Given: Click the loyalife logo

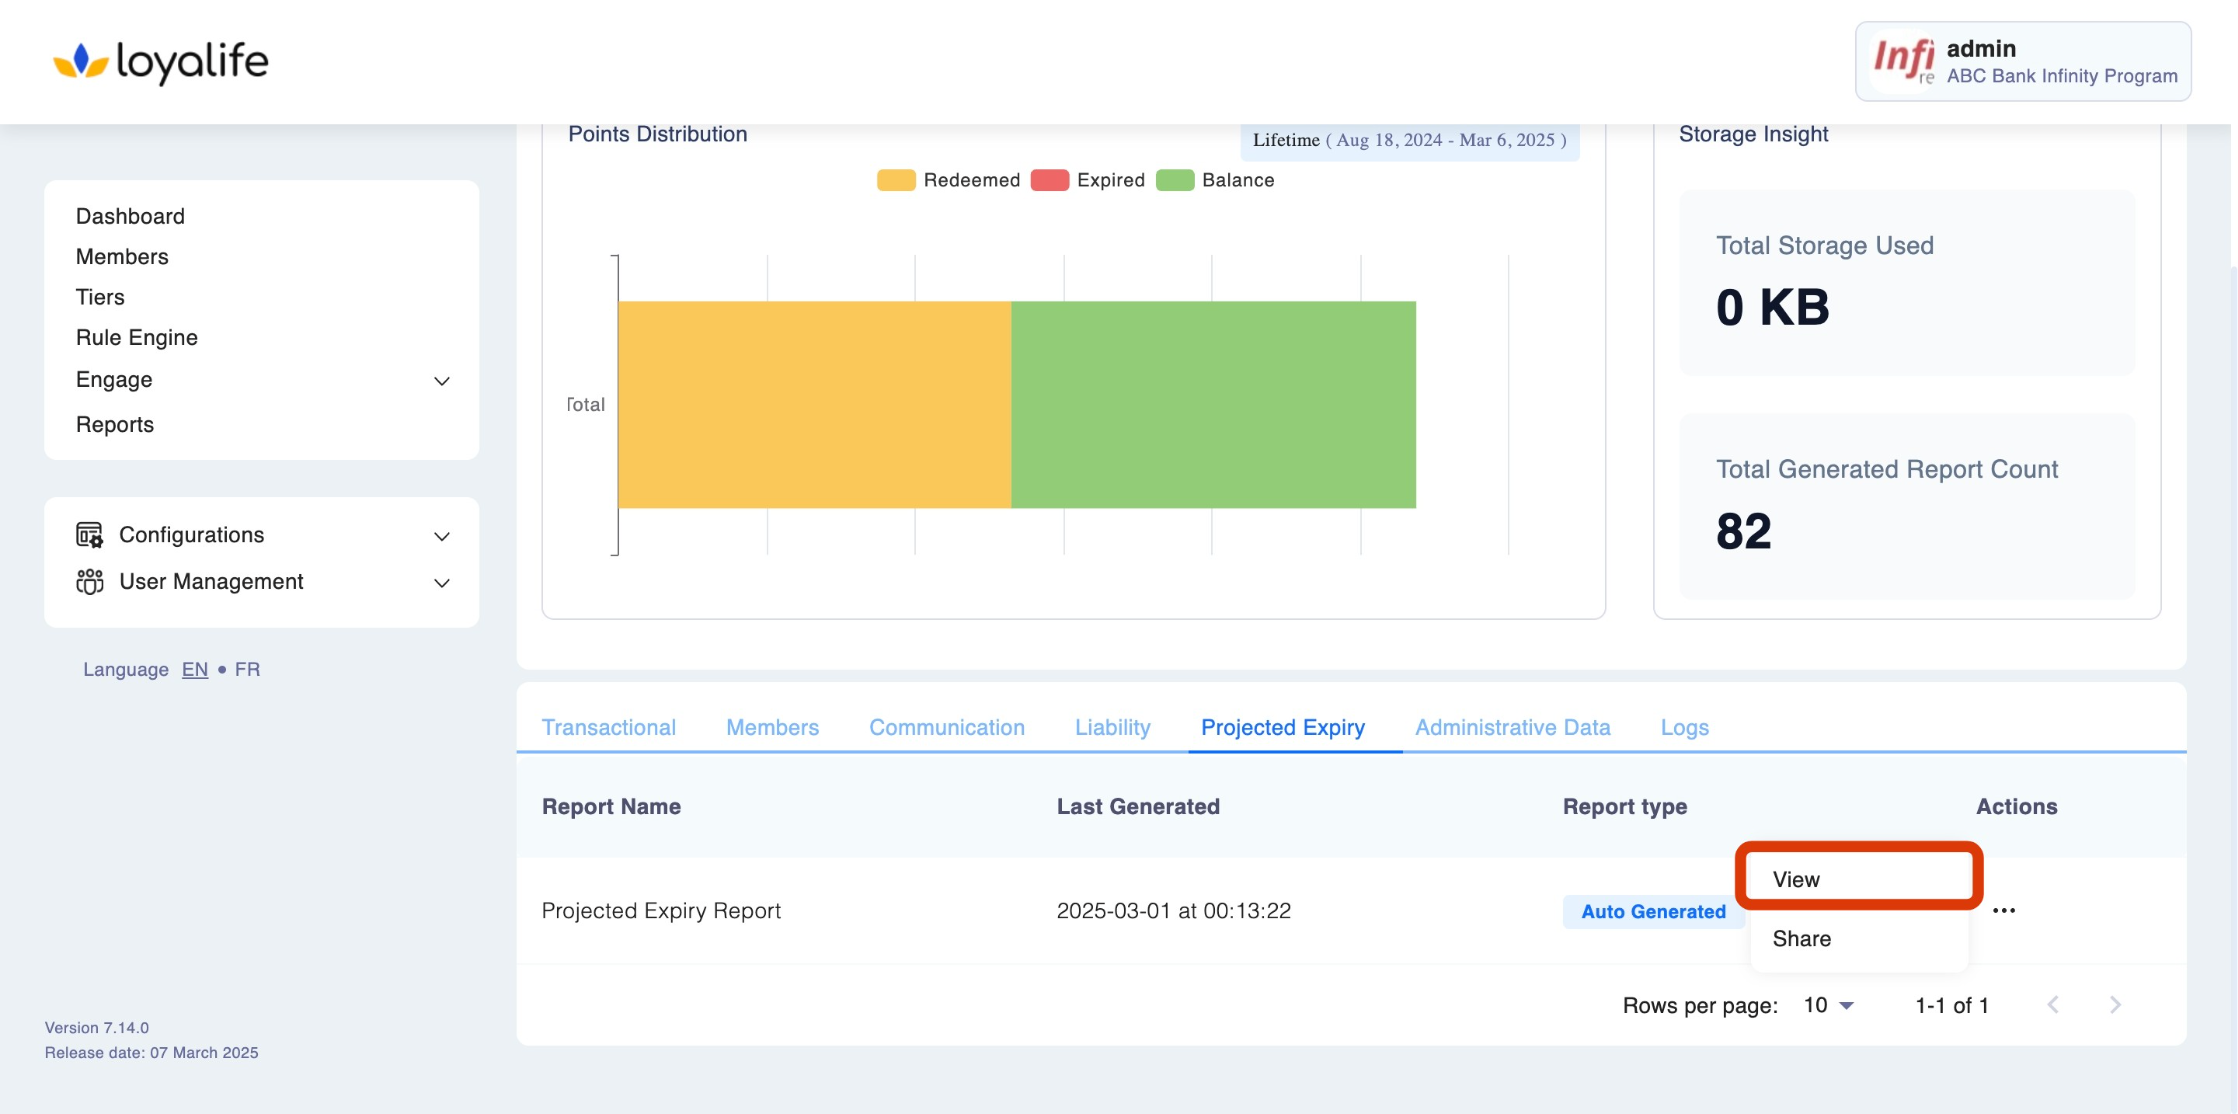Looking at the screenshot, I should tap(161, 62).
